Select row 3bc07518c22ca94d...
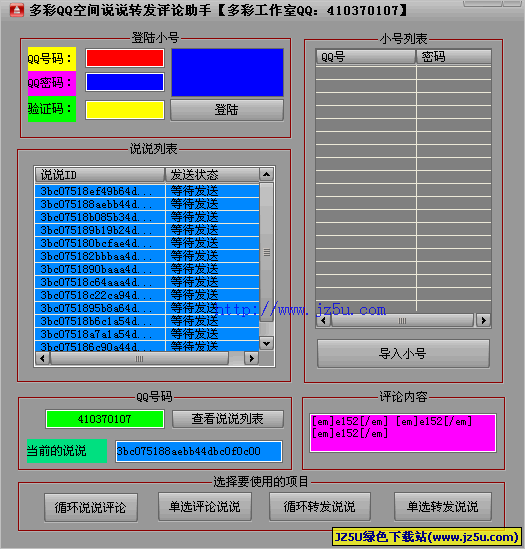Viewport: 525px width, 549px height. pos(147,295)
